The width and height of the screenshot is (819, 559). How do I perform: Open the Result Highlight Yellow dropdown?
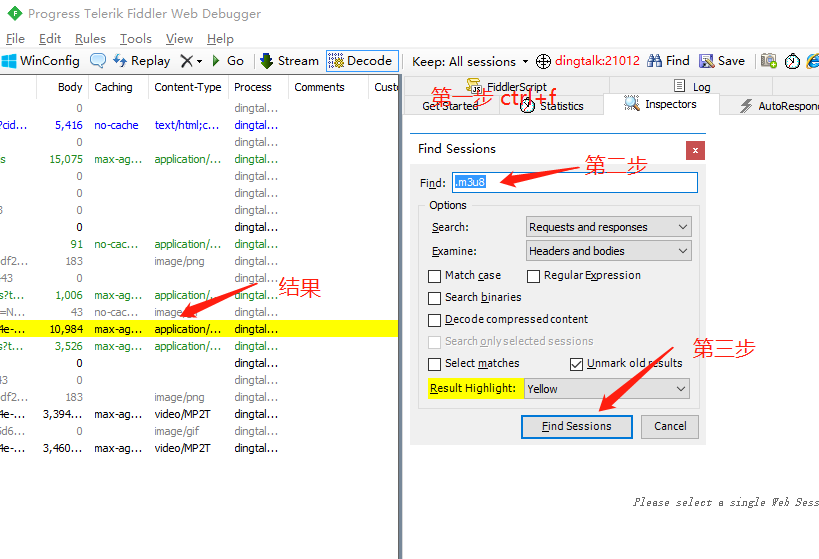606,389
